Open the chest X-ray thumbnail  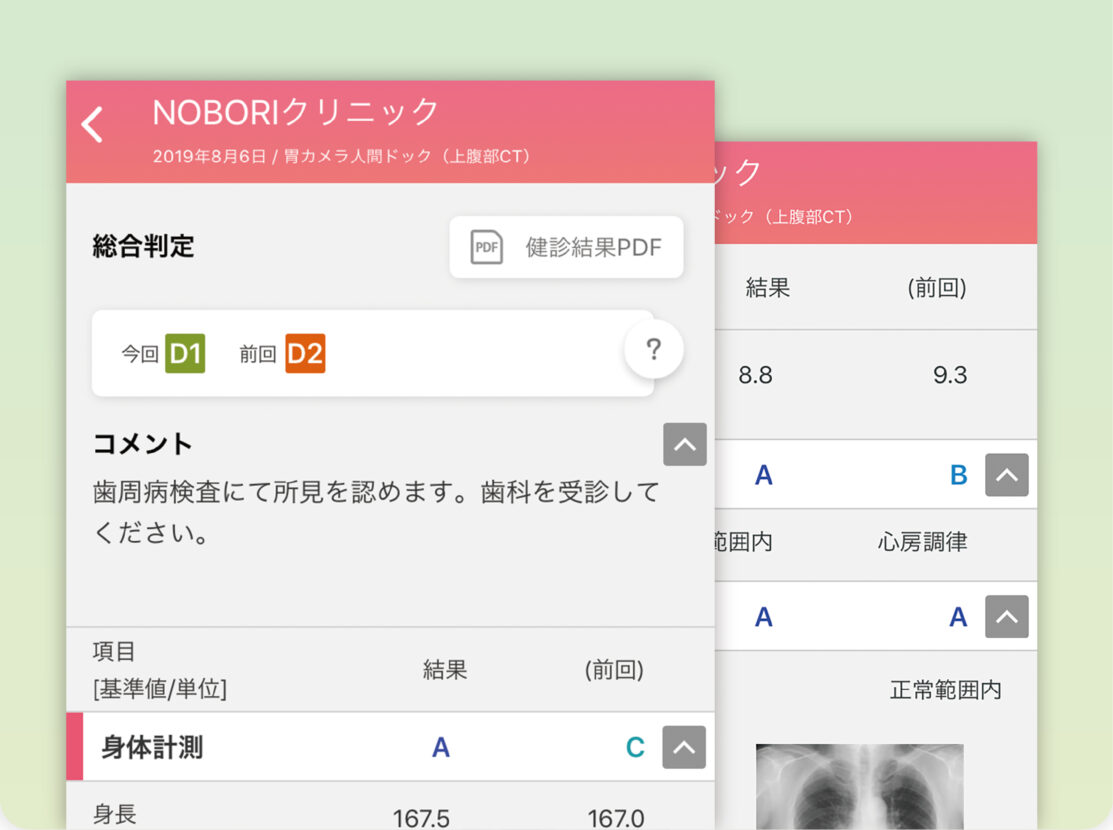click(x=859, y=785)
